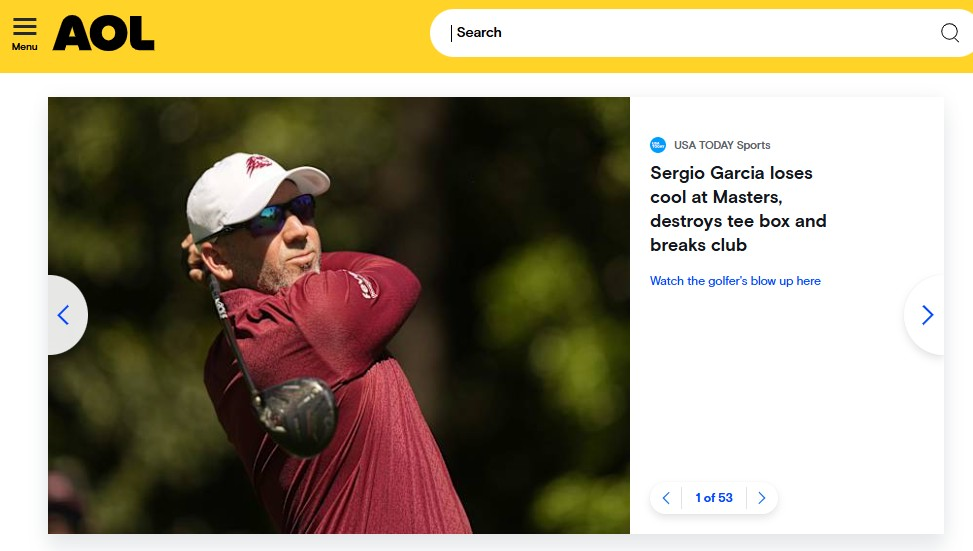Open the Sergio Garcia loses cool headline

pos(738,209)
